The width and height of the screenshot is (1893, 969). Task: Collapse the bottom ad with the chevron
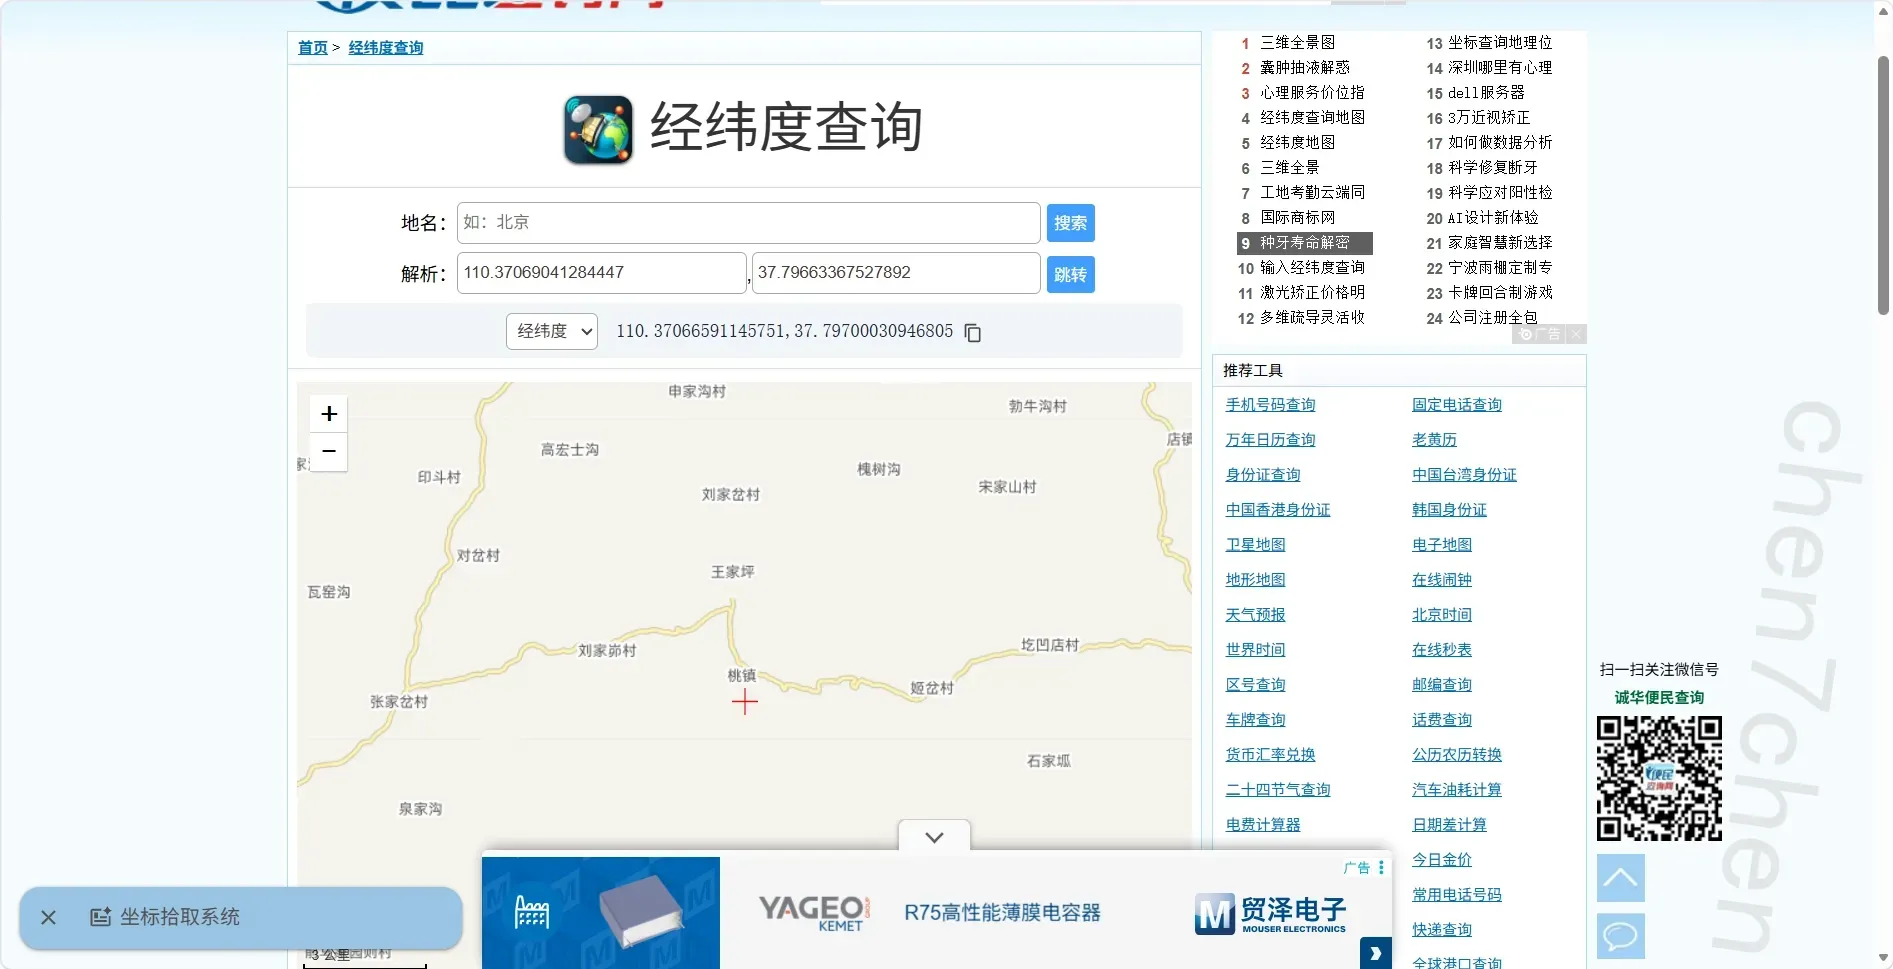pos(934,837)
